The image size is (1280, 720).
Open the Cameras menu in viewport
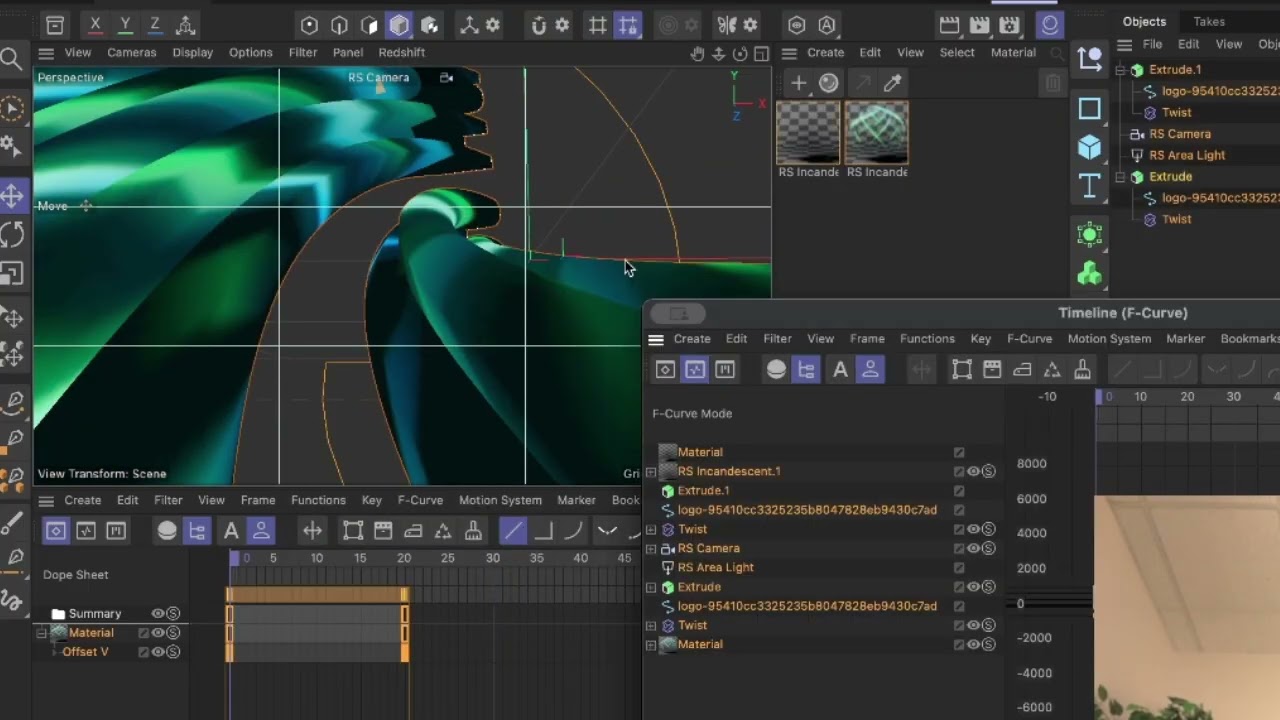coord(132,53)
